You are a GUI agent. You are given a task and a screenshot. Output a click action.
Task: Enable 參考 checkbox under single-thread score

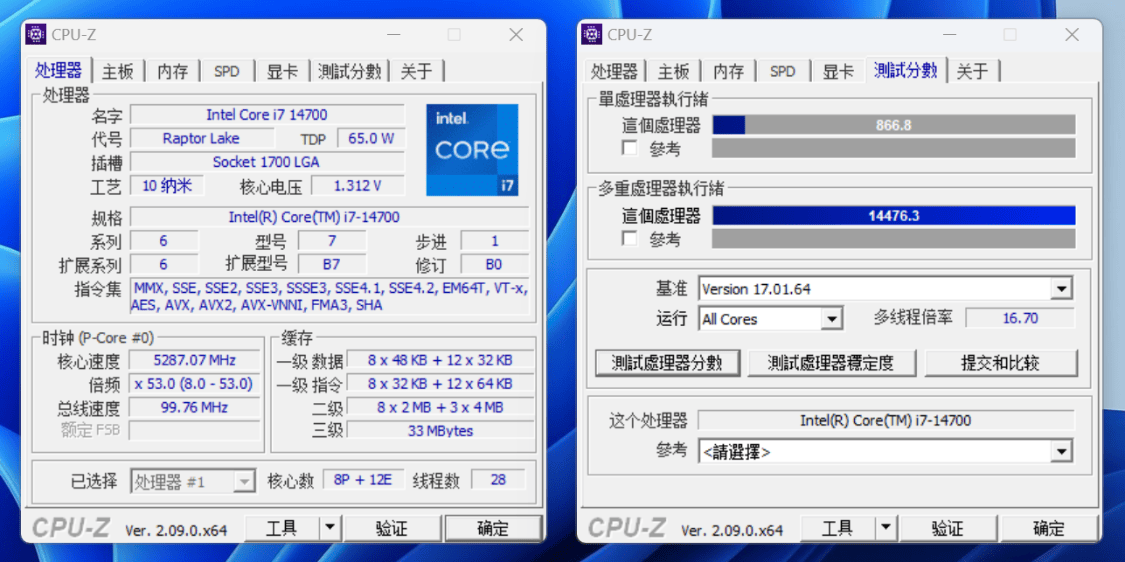(630, 149)
